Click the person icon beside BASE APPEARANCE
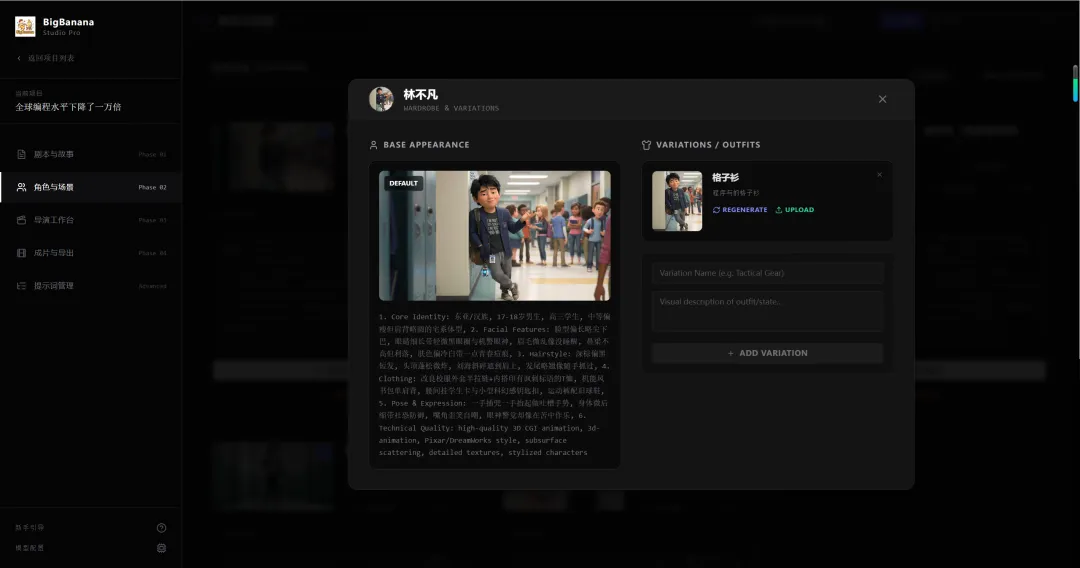1080x568 pixels. click(373, 145)
